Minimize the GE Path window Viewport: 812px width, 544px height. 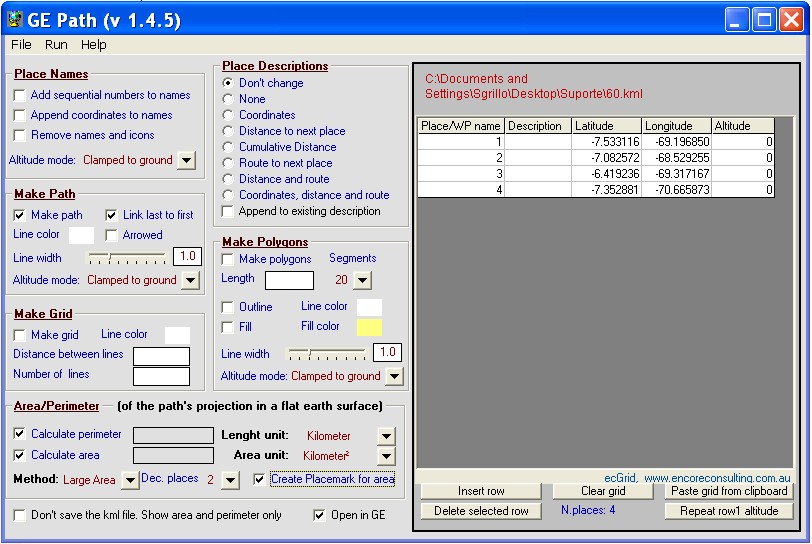735,20
